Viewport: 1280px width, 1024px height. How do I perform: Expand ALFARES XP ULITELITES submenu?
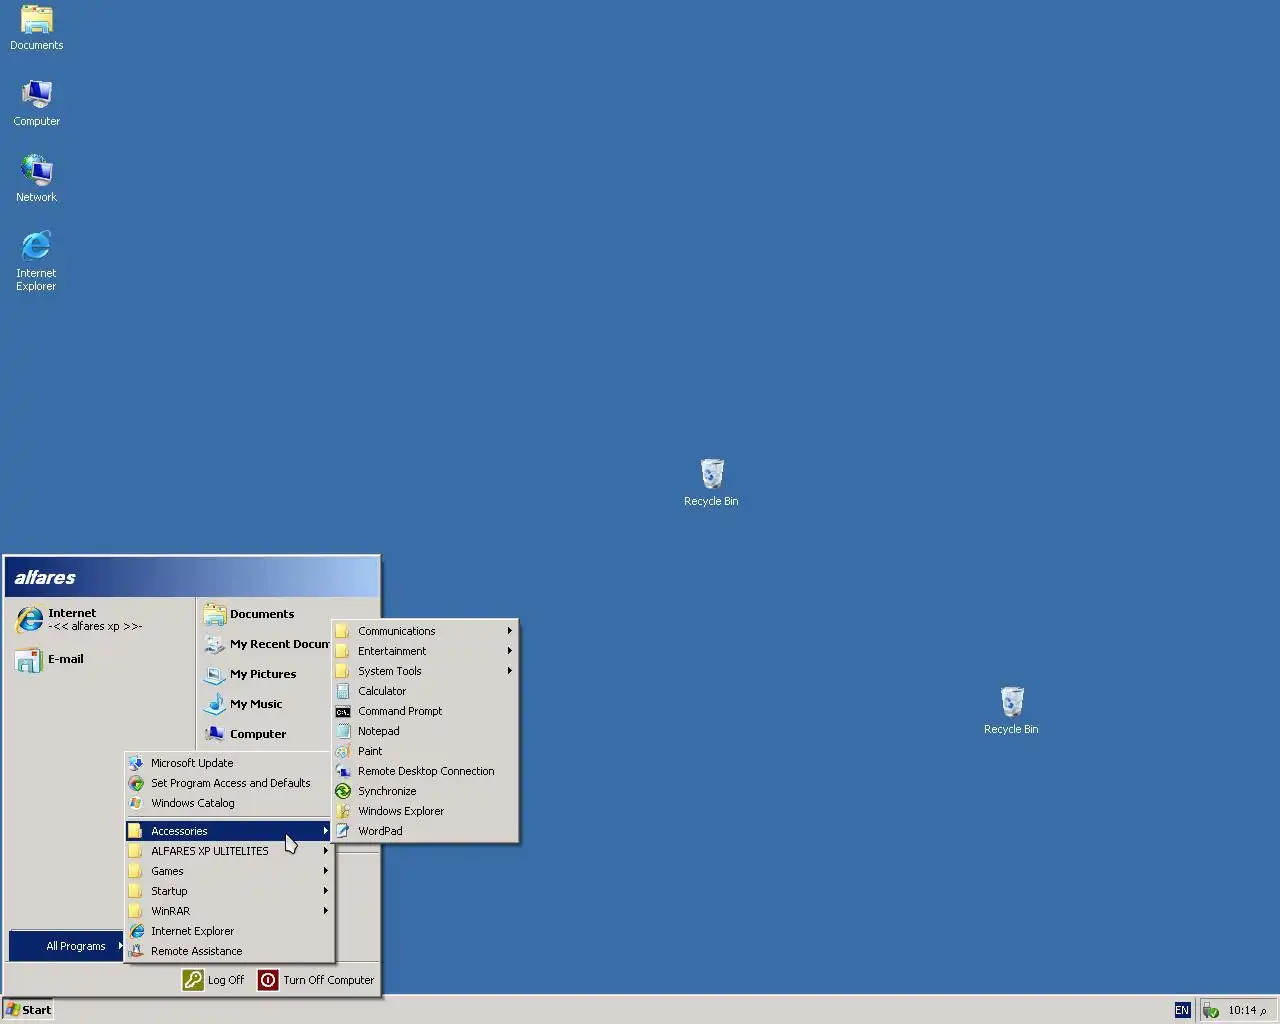(229, 851)
